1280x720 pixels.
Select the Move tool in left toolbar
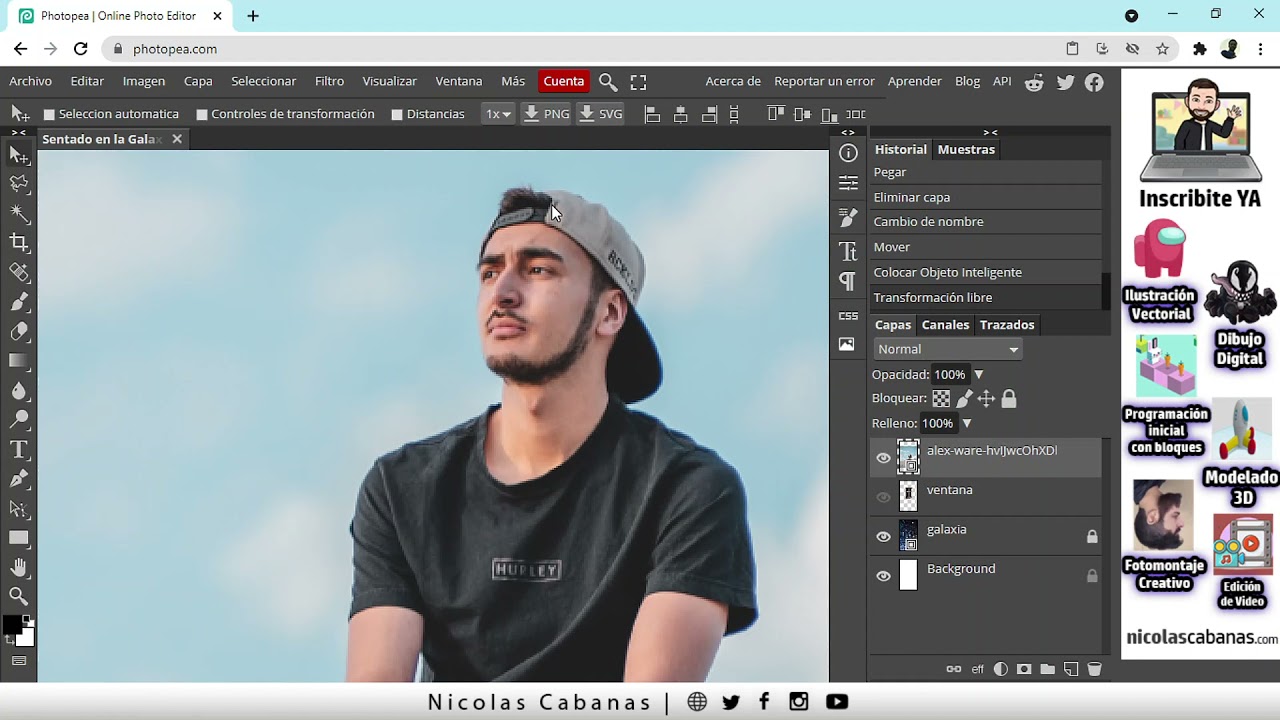pyautogui.click(x=19, y=155)
